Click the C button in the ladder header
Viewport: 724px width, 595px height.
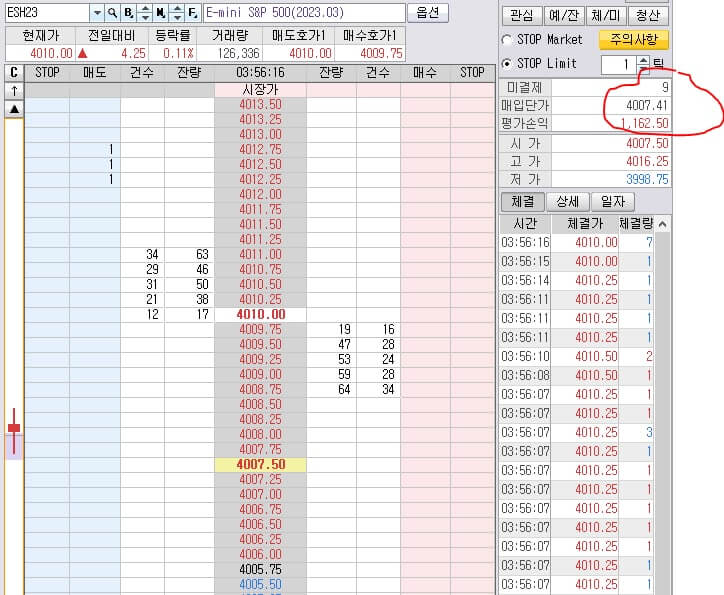(x=14, y=72)
